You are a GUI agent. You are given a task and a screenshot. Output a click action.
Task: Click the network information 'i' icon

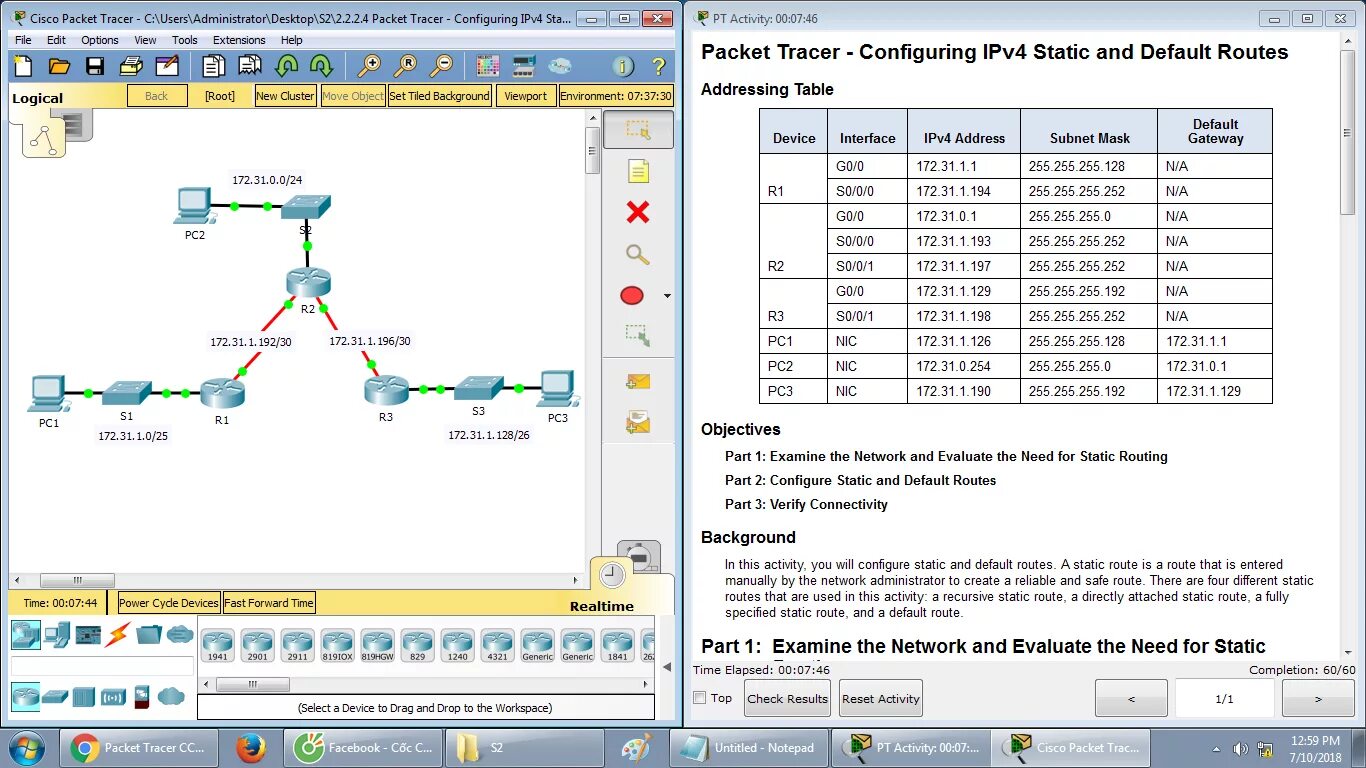point(623,67)
